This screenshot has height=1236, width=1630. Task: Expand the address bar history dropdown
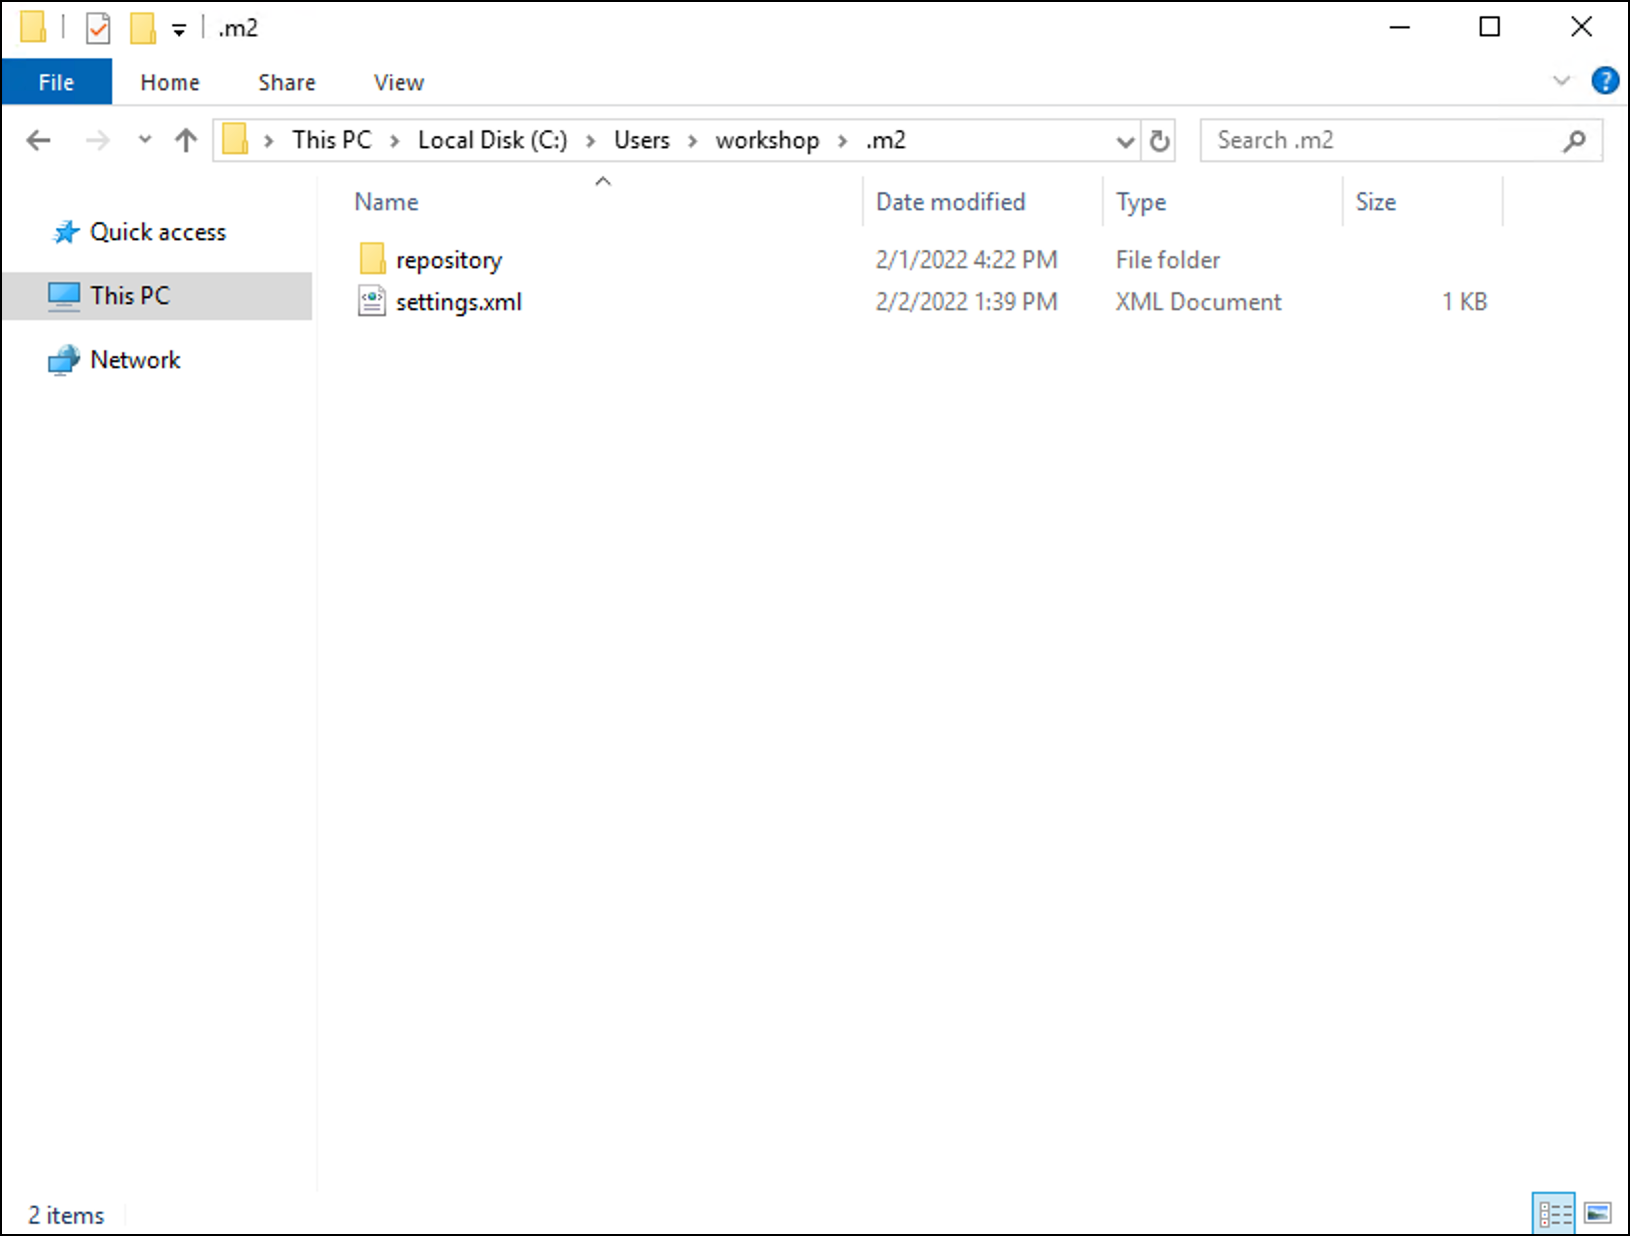(1125, 141)
